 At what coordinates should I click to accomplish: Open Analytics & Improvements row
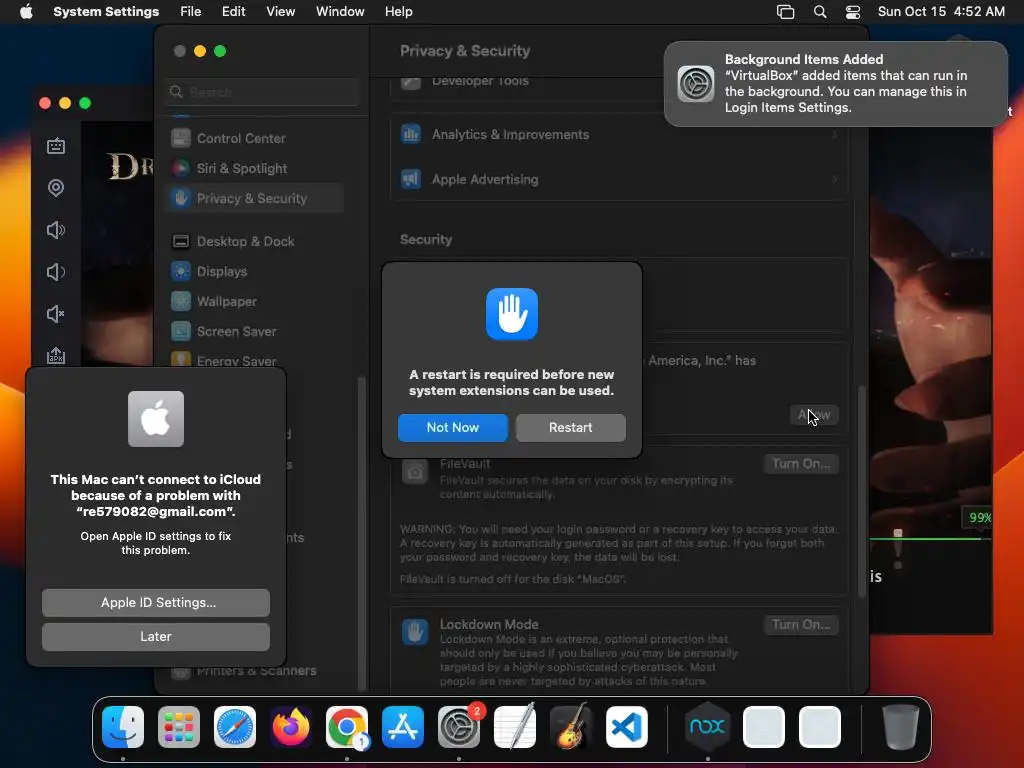click(x=619, y=135)
